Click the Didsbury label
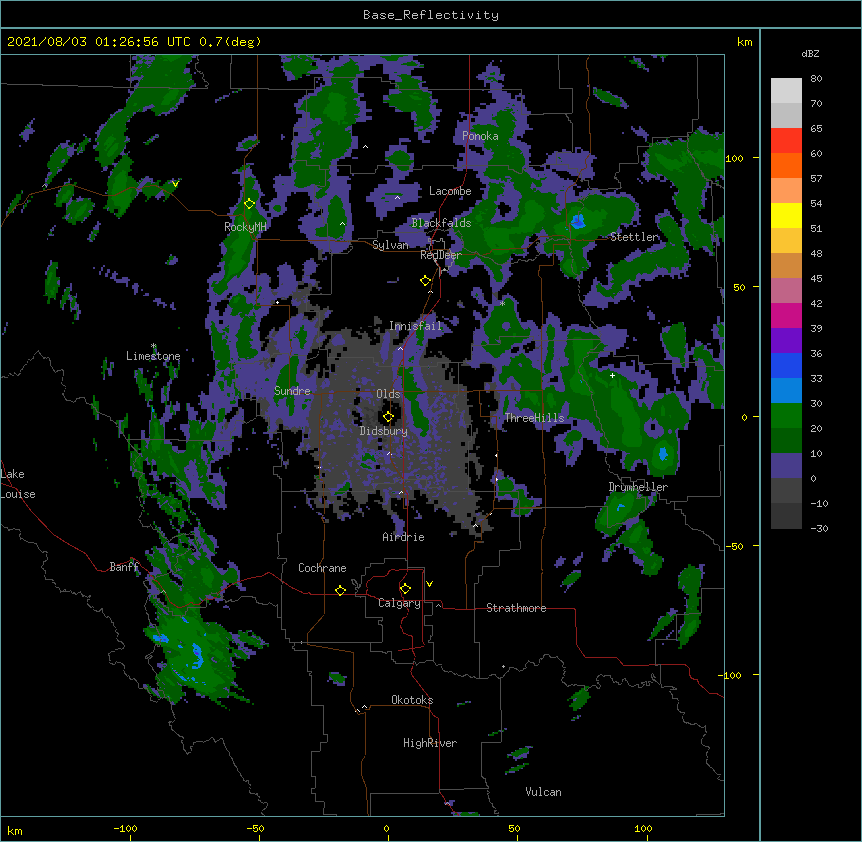The width and height of the screenshot is (862, 842). tap(384, 431)
